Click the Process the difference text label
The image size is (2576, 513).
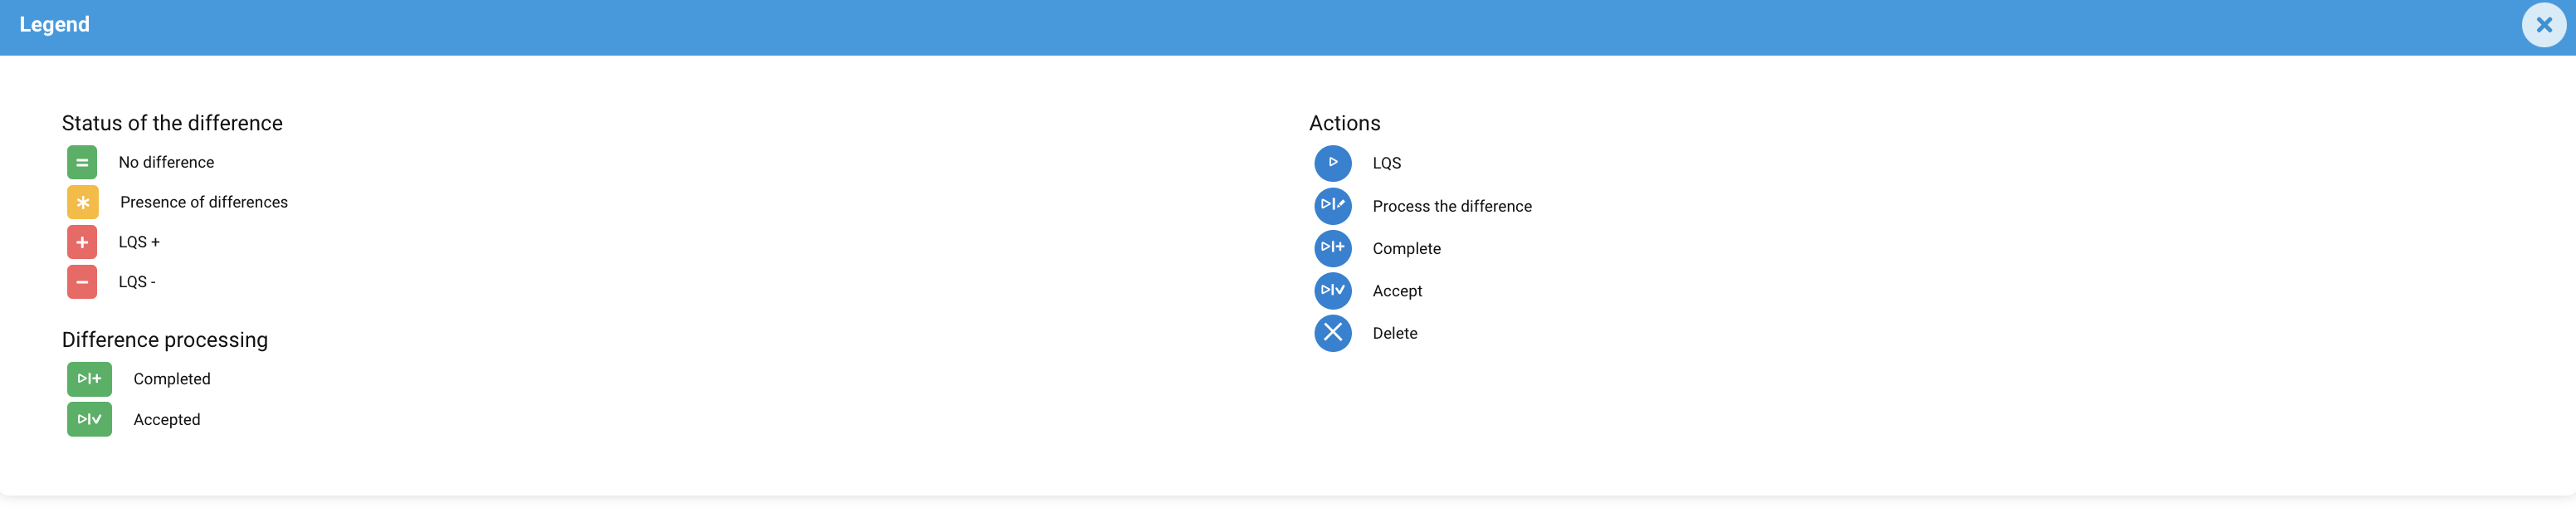1451,206
